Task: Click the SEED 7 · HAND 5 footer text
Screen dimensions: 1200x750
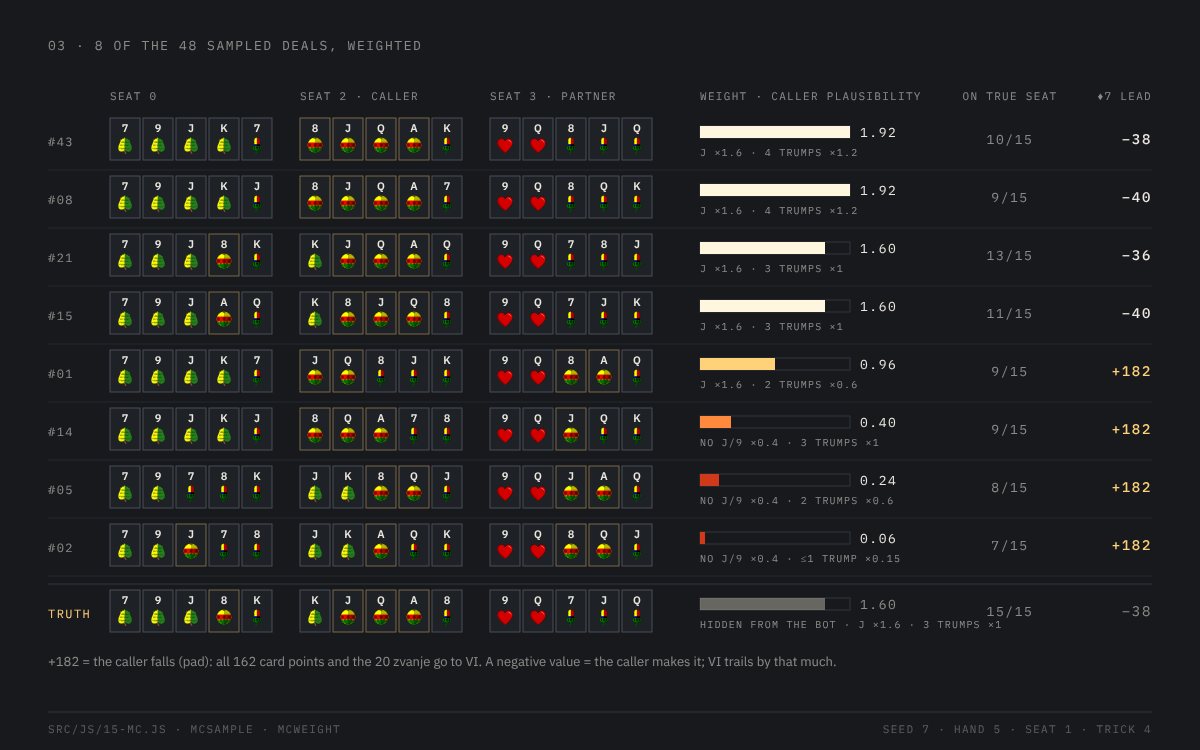Action: [941, 730]
